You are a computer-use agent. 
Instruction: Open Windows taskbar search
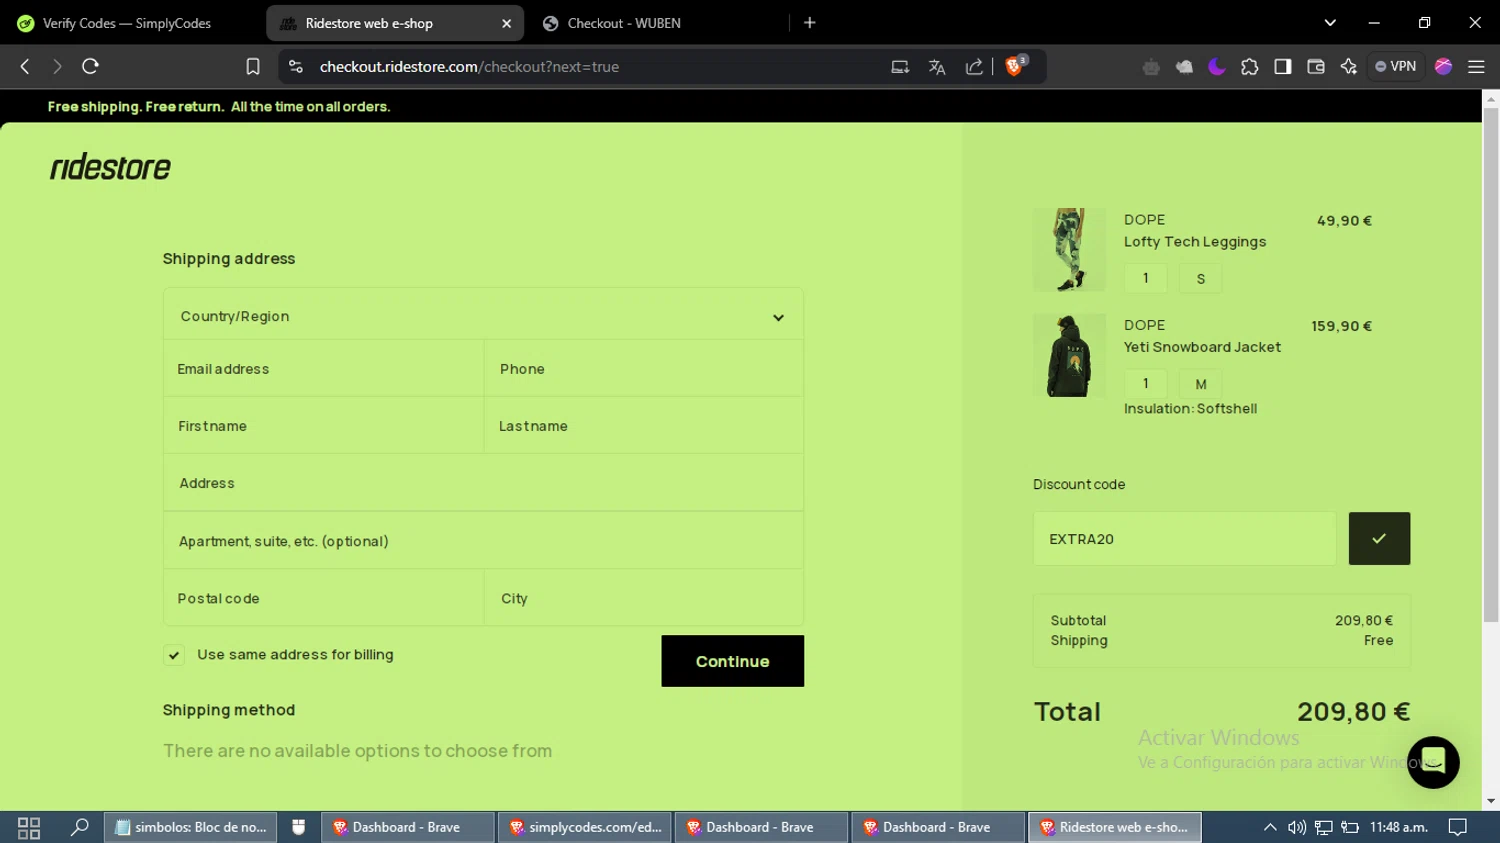[x=79, y=827]
